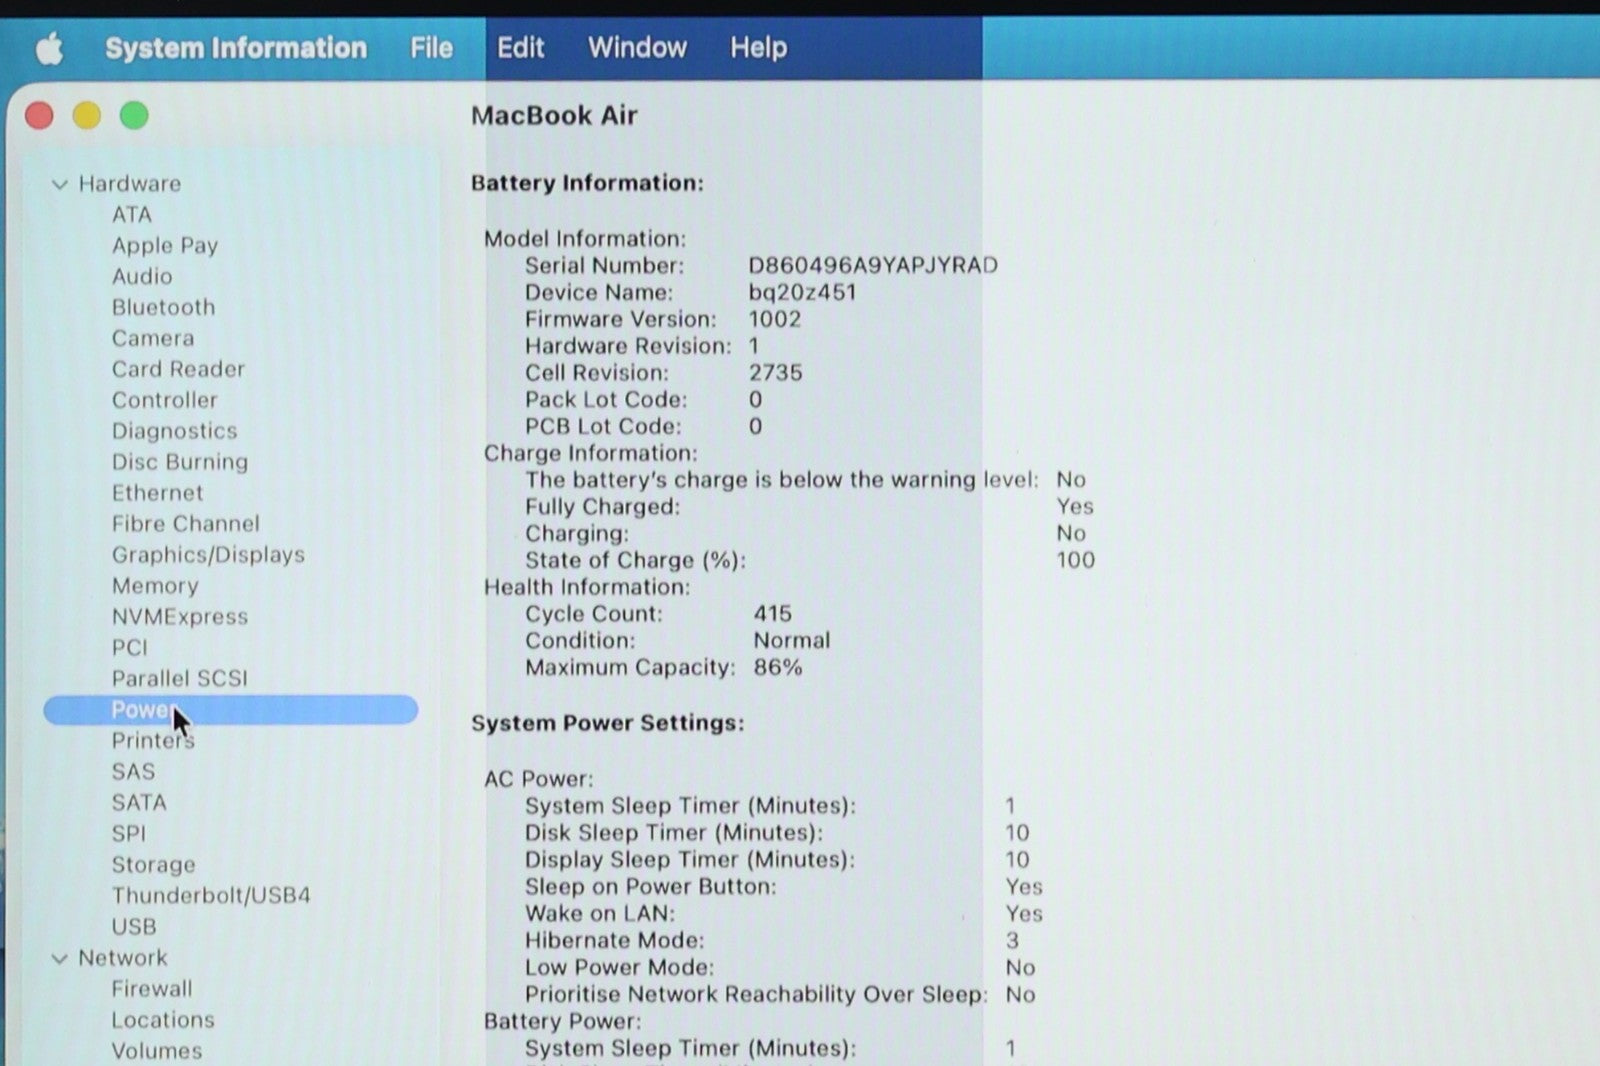Open the Apple menu icon
Image resolution: width=1600 pixels, height=1066 pixels.
coord(49,48)
